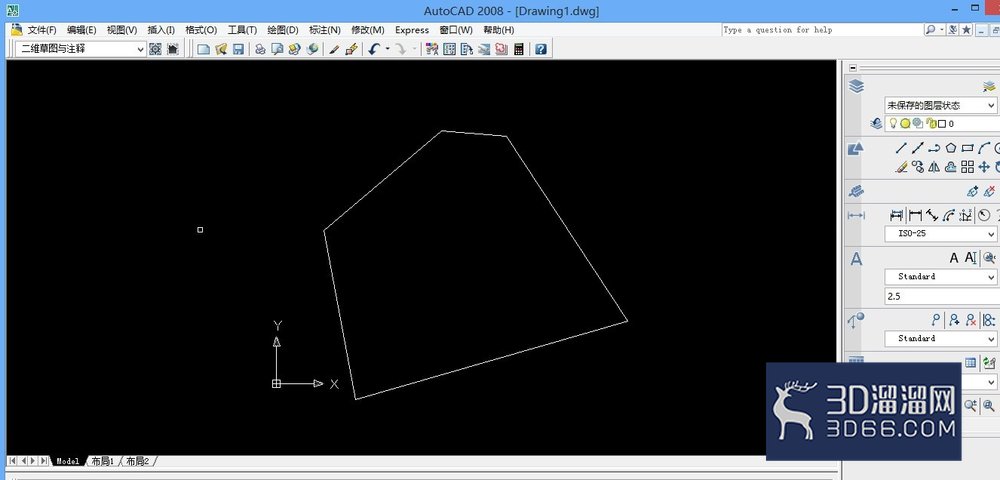Click layer 0 white color swatch
Viewport: 1000px width, 480px height.
tap(942, 124)
